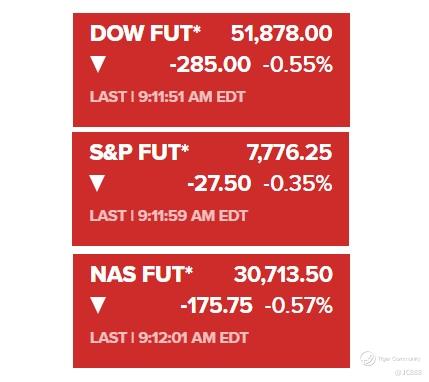Click the DOW change value -285.00

pos(210,64)
